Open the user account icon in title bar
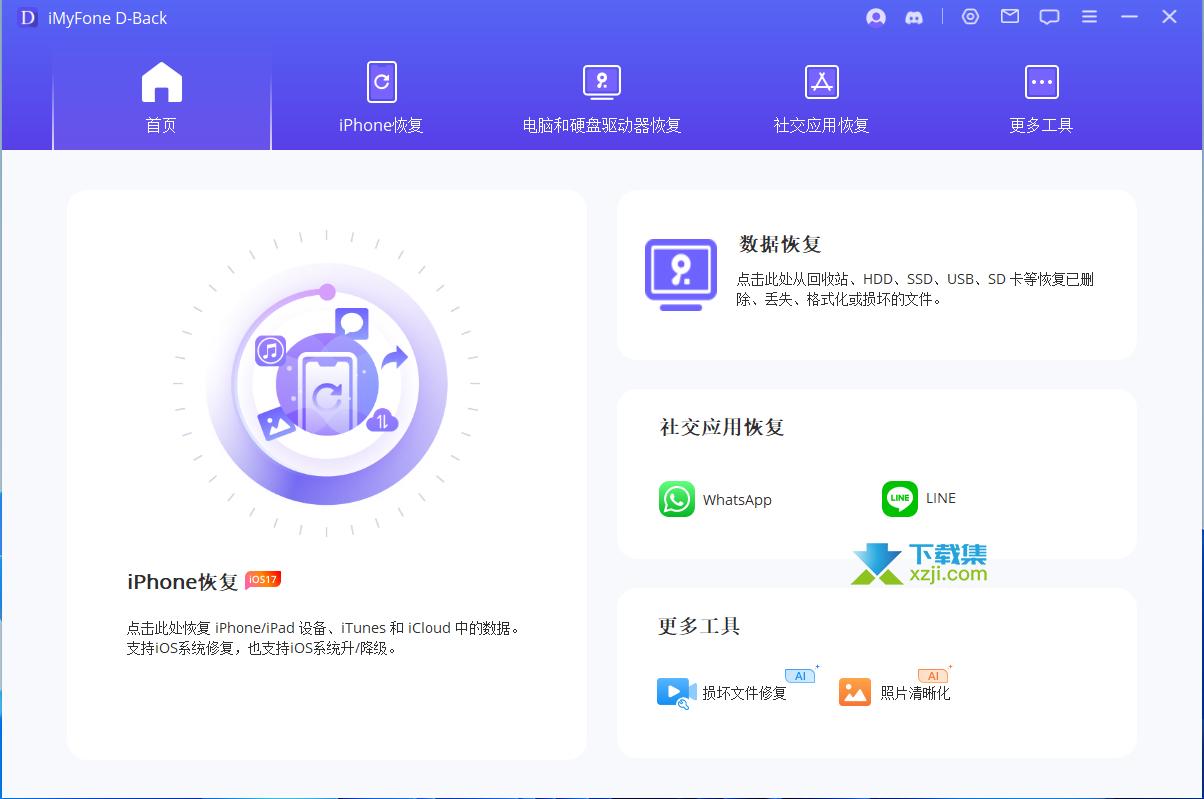 point(876,17)
